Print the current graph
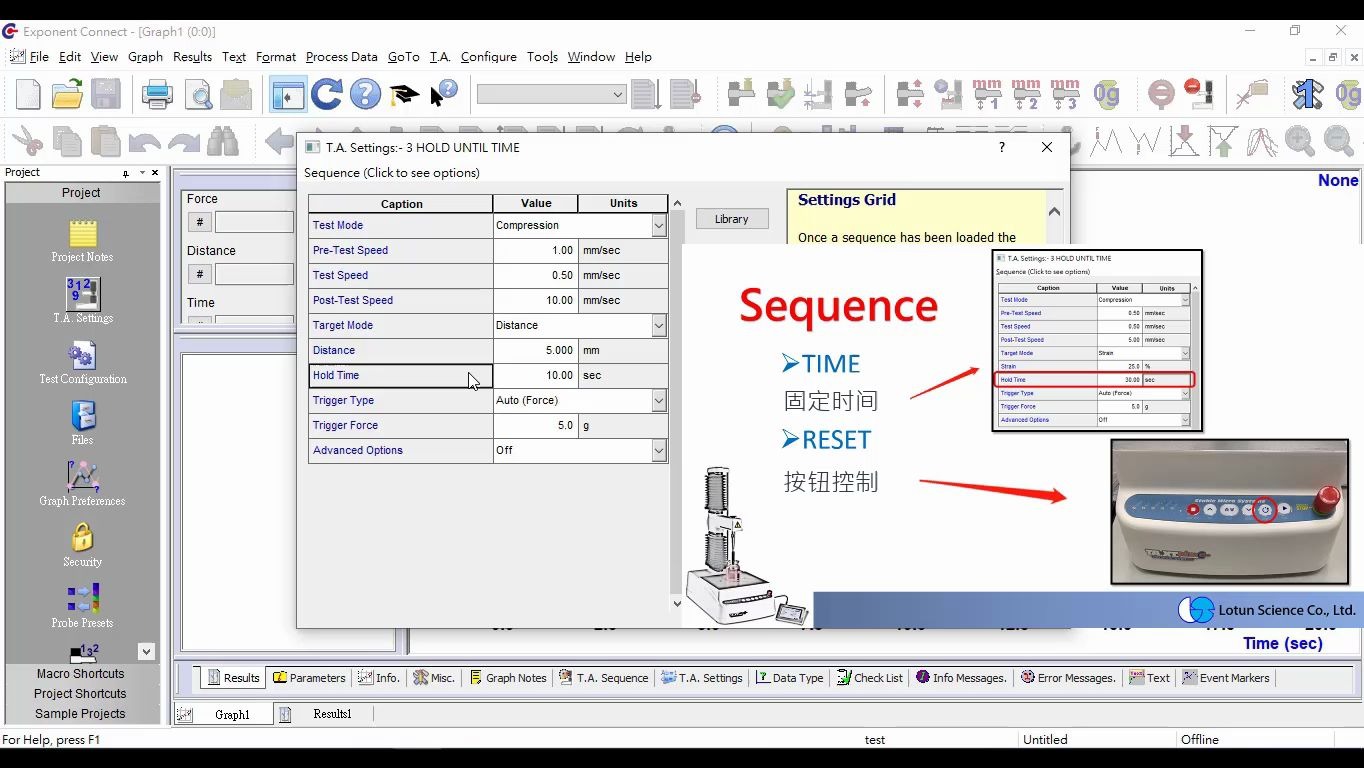The image size is (1364, 768). point(157,93)
